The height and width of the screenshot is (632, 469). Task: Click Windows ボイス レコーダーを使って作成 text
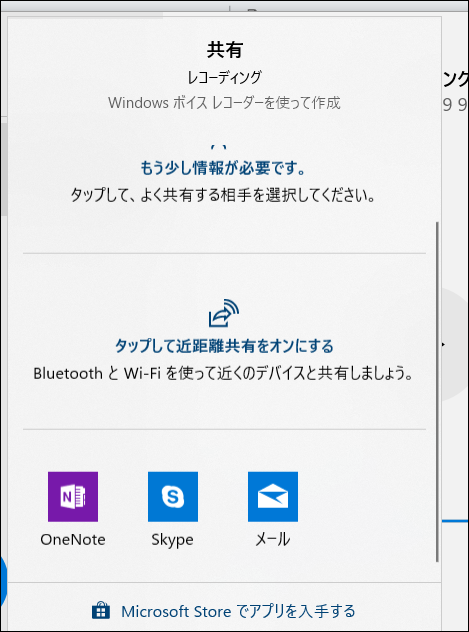pos(224,103)
